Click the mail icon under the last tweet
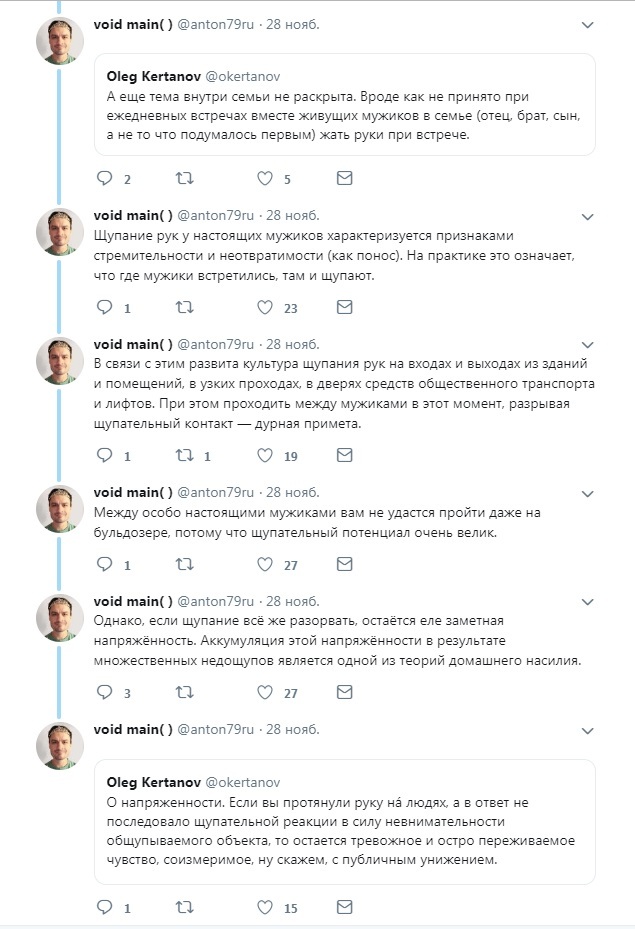The image size is (635, 929). point(344,908)
